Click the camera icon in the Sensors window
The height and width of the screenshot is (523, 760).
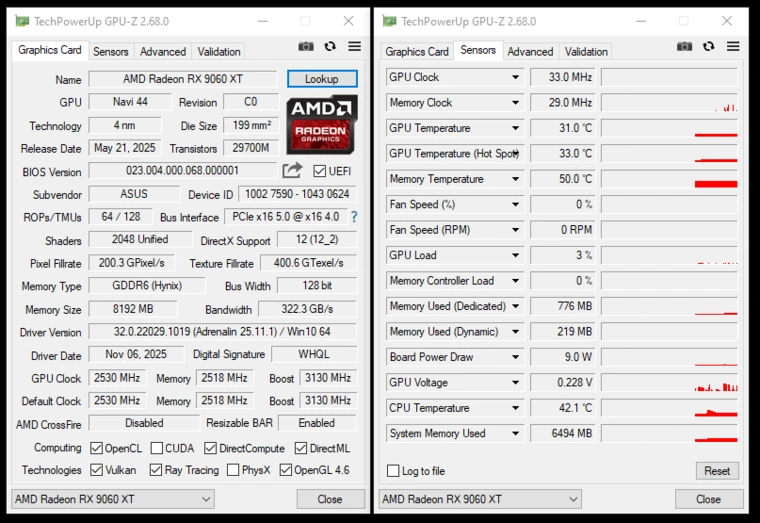tap(684, 47)
